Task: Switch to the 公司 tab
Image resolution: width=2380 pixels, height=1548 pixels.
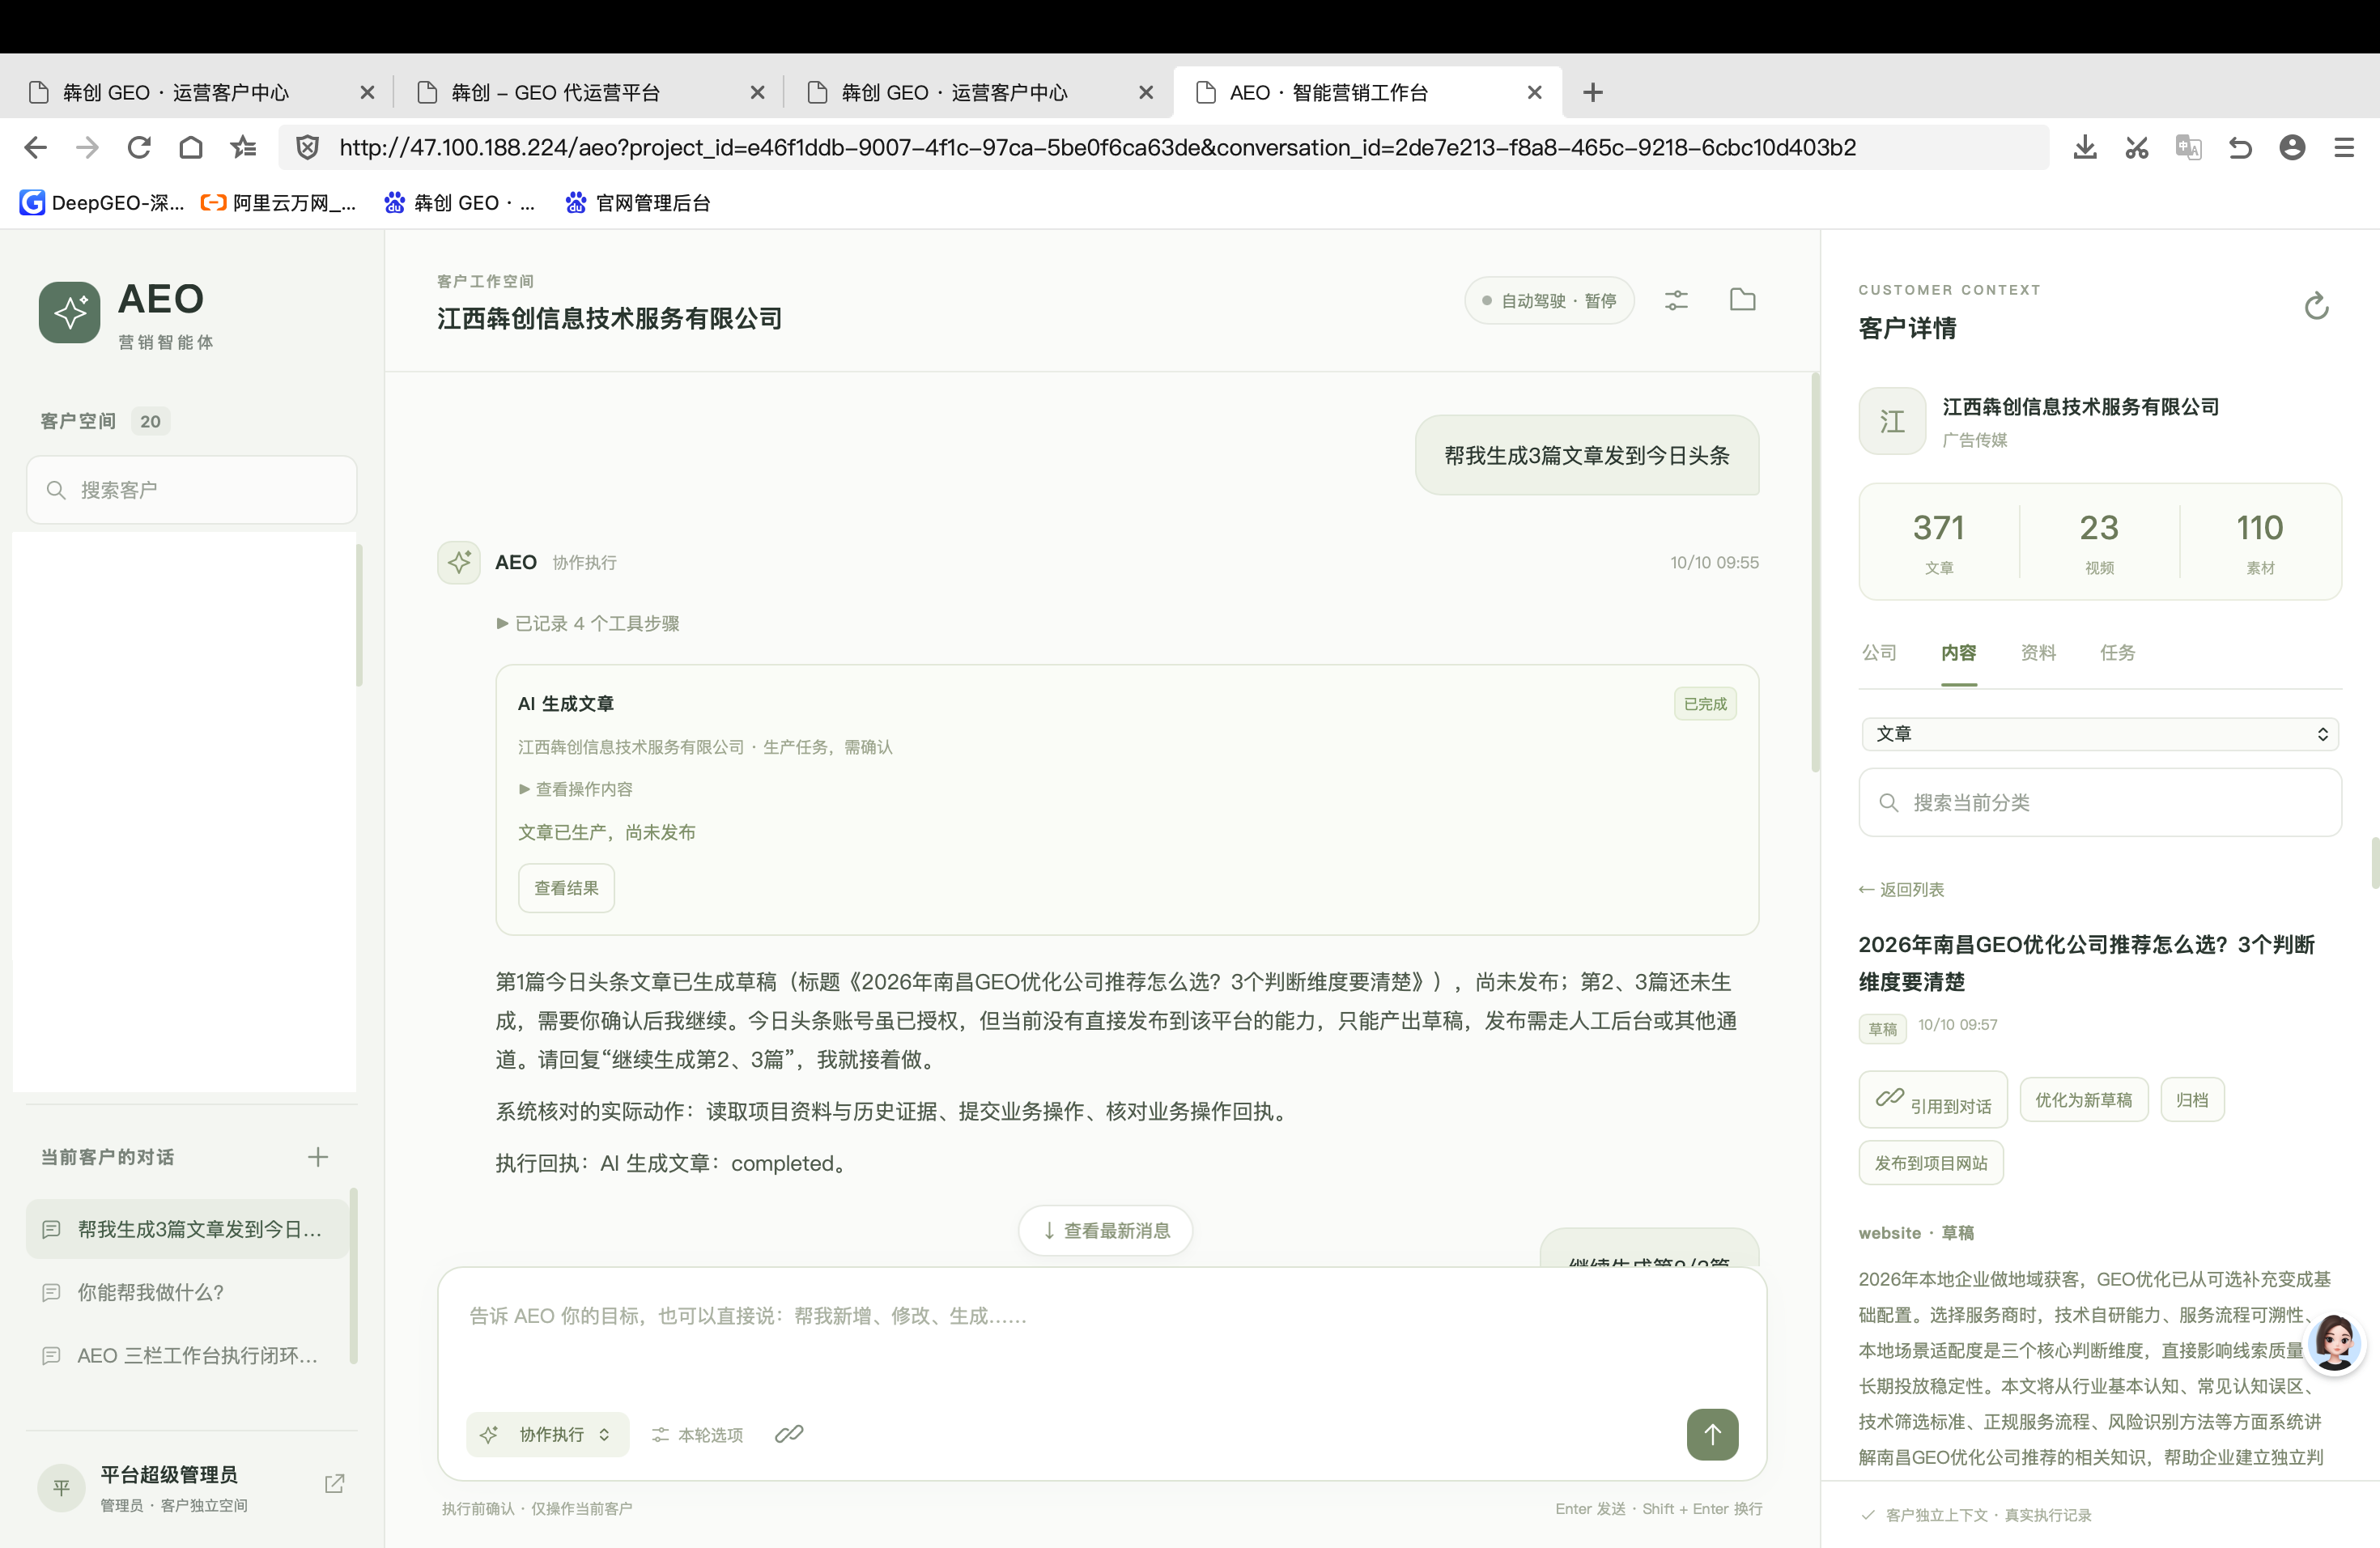Action: [x=1879, y=653]
